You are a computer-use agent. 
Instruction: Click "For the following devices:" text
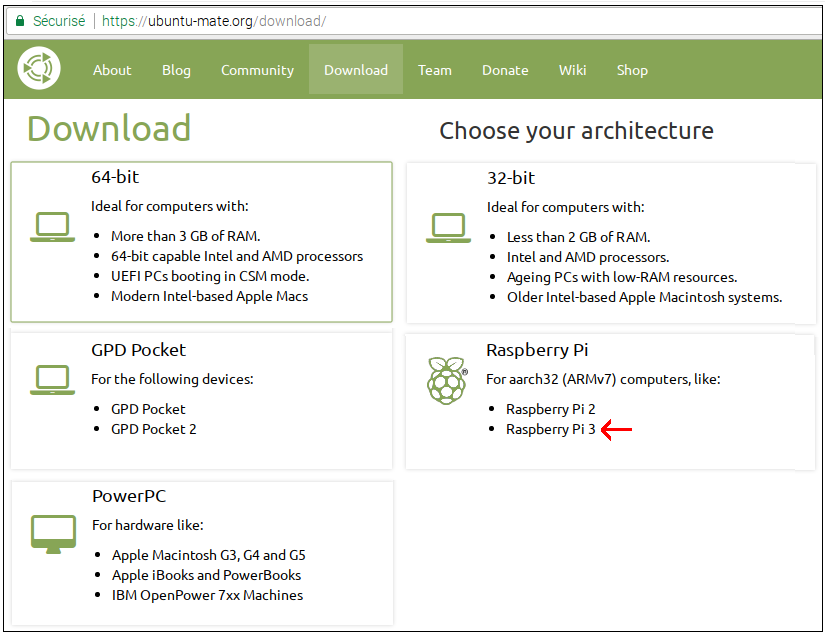click(172, 379)
